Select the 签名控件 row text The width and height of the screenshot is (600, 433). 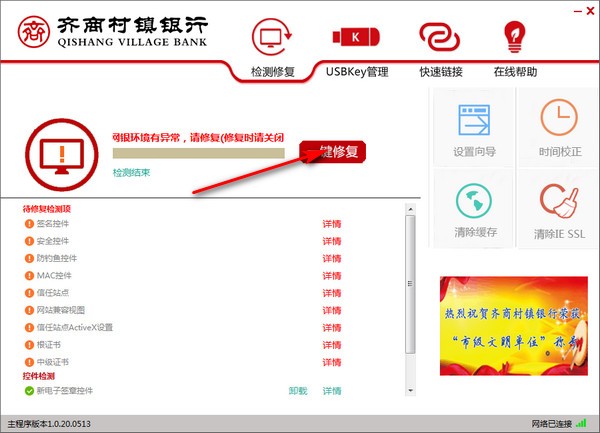click(53, 224)
